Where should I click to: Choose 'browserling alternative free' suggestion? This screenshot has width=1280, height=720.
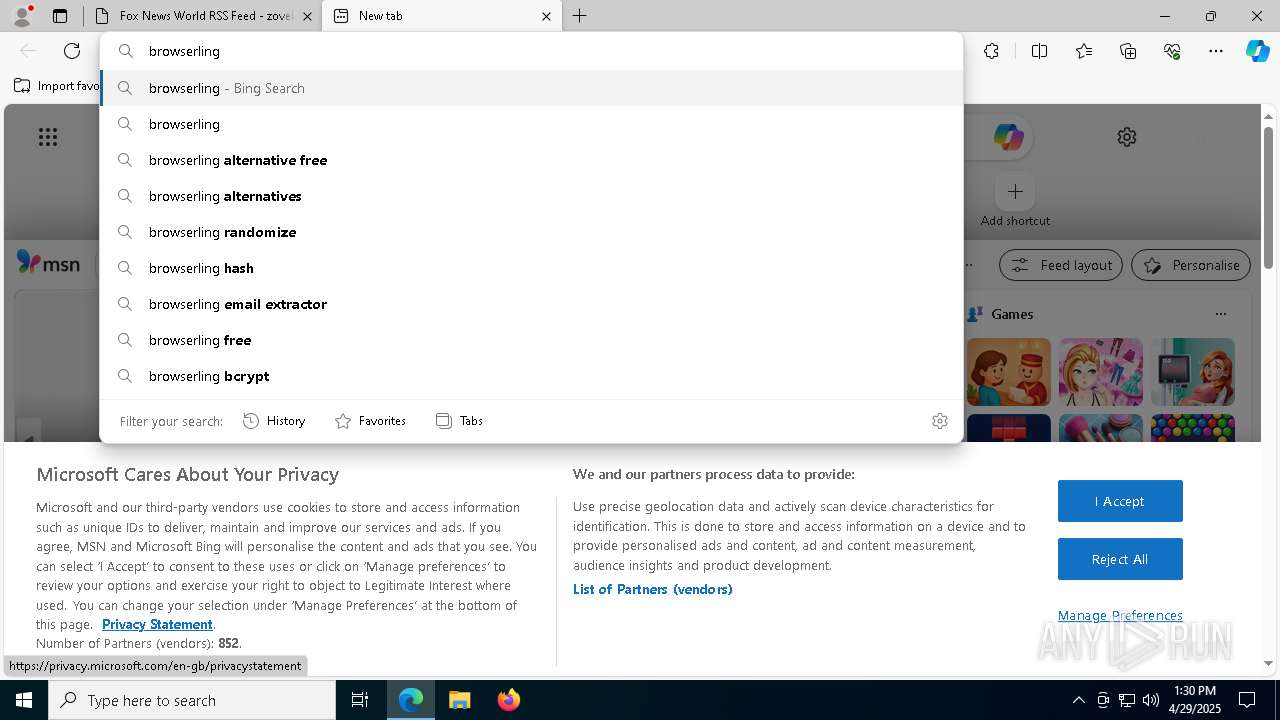click(x=531, y=160)
